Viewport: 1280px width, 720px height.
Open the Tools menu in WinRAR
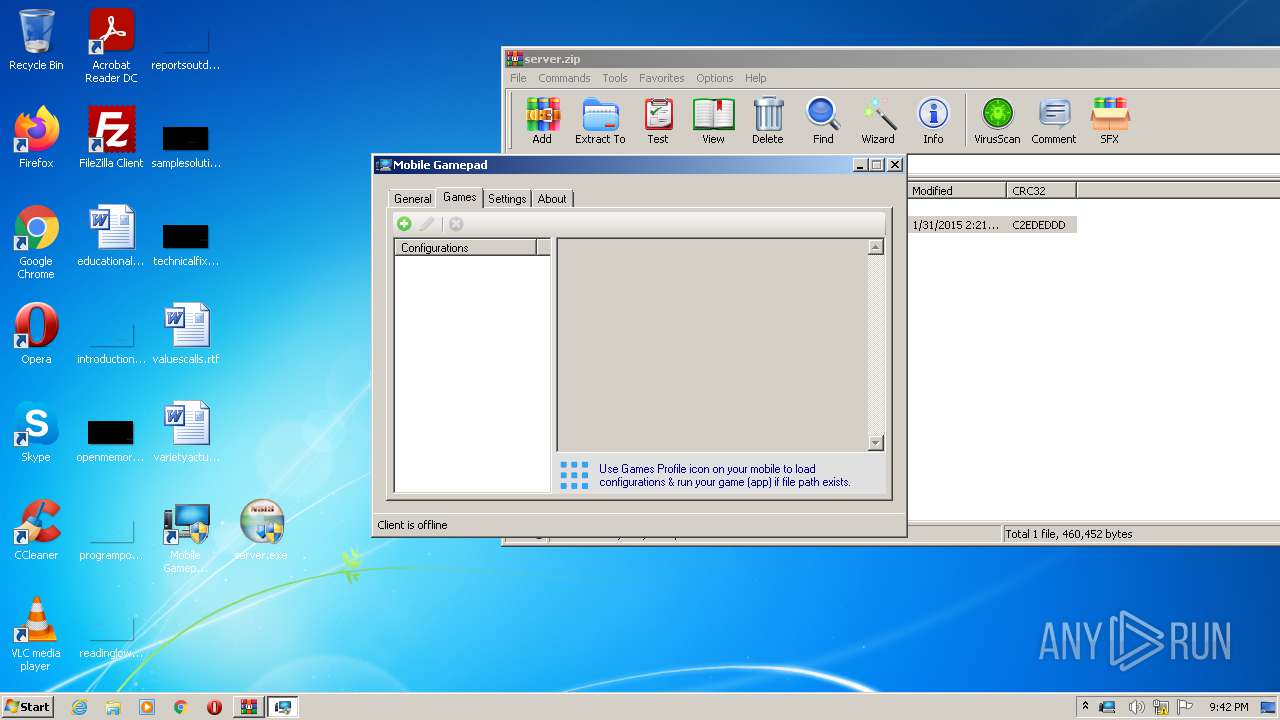(x=615, y=78)
